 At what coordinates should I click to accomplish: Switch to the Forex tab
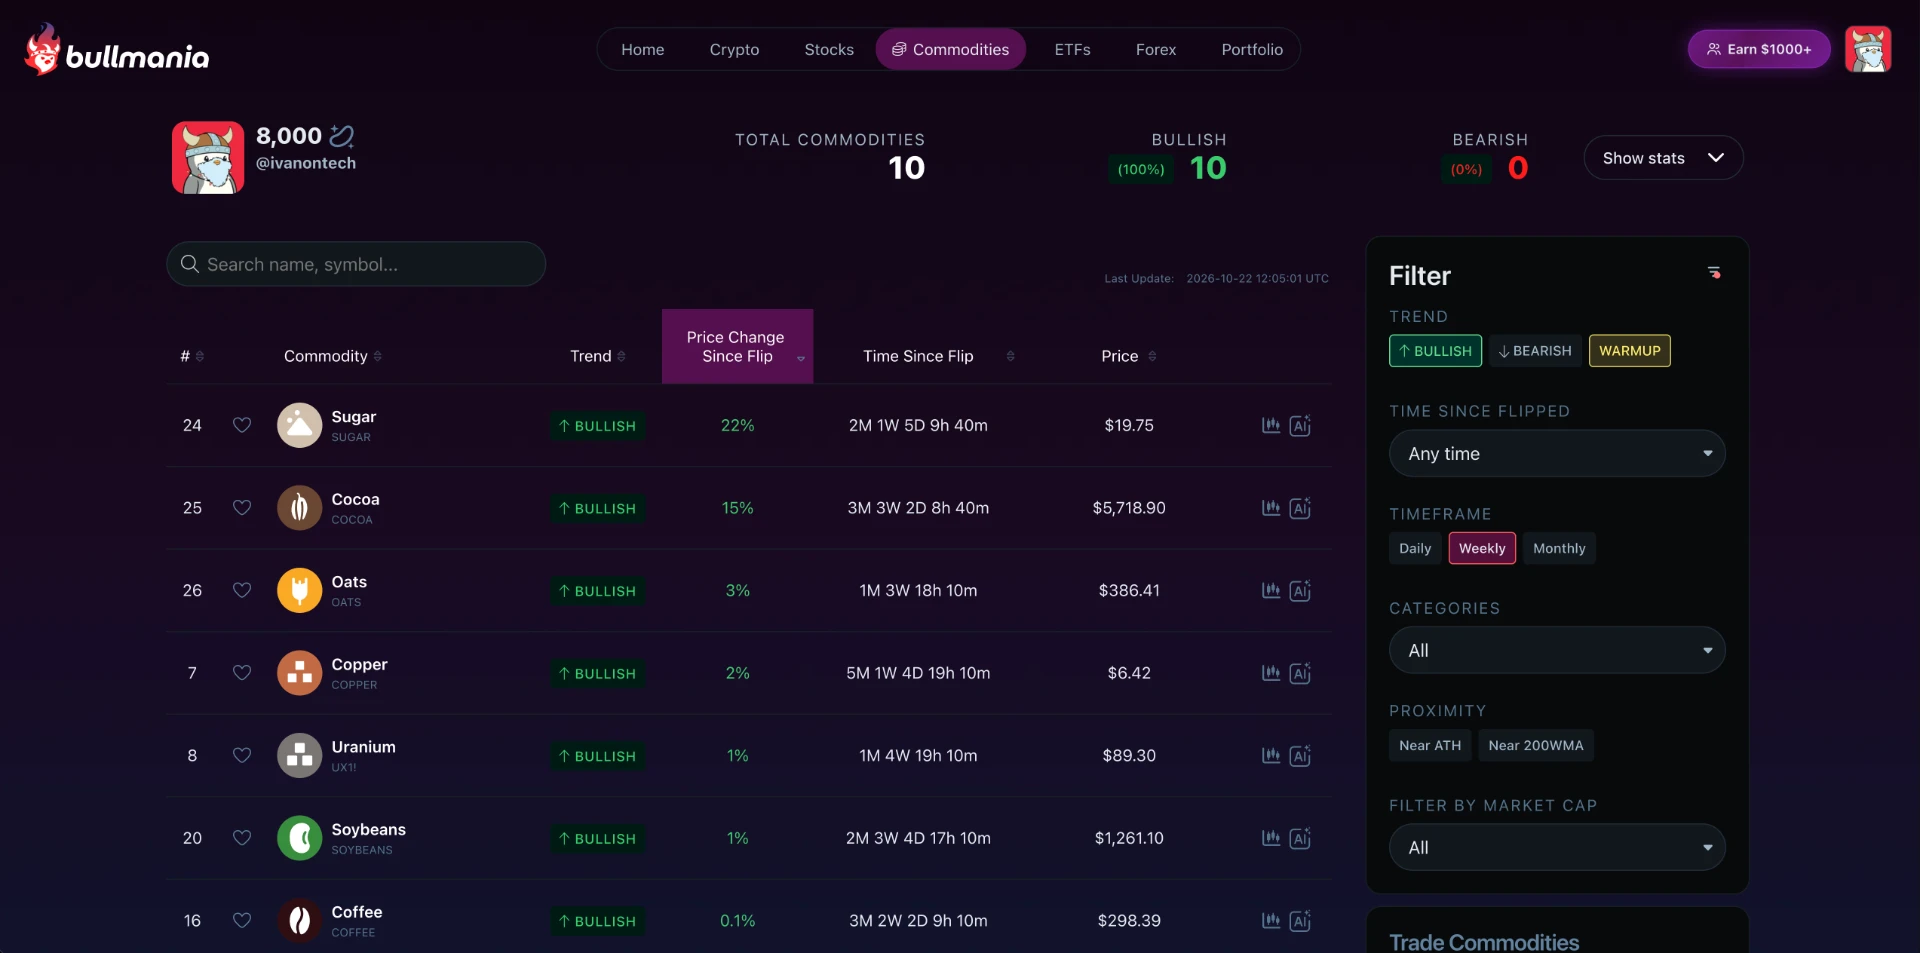[x=1156, y=49]
